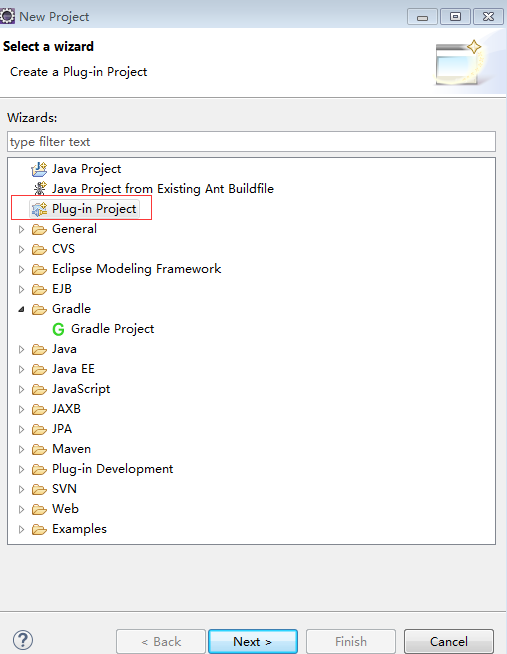Select the green Gradle Project icon
Viewport: 507px width, 654px height.
coord(58,329)
